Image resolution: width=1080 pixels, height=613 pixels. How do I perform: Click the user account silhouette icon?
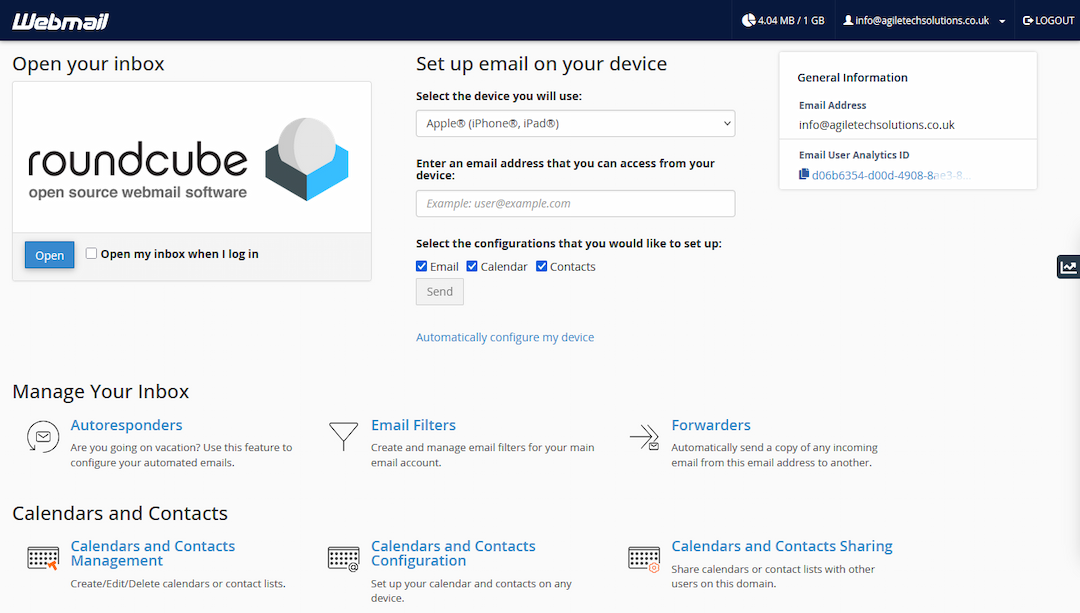[848, 21]
